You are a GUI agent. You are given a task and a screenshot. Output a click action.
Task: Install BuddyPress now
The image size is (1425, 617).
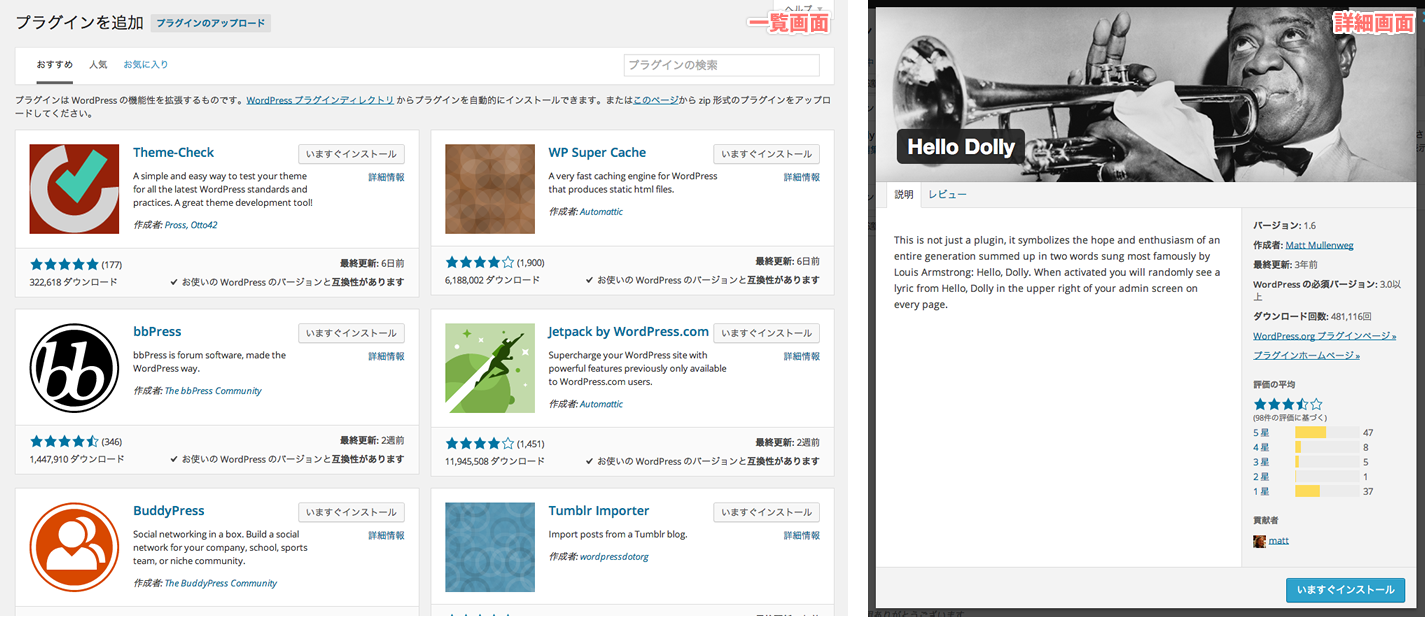pyautogui.click(x=351, y=512)
